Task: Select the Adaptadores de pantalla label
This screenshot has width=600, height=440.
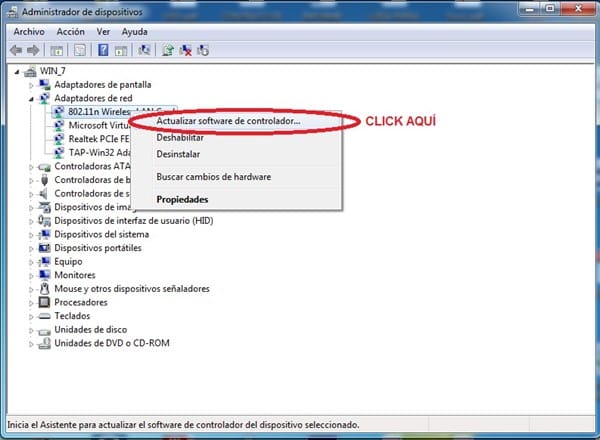Action: coord(103,85)
